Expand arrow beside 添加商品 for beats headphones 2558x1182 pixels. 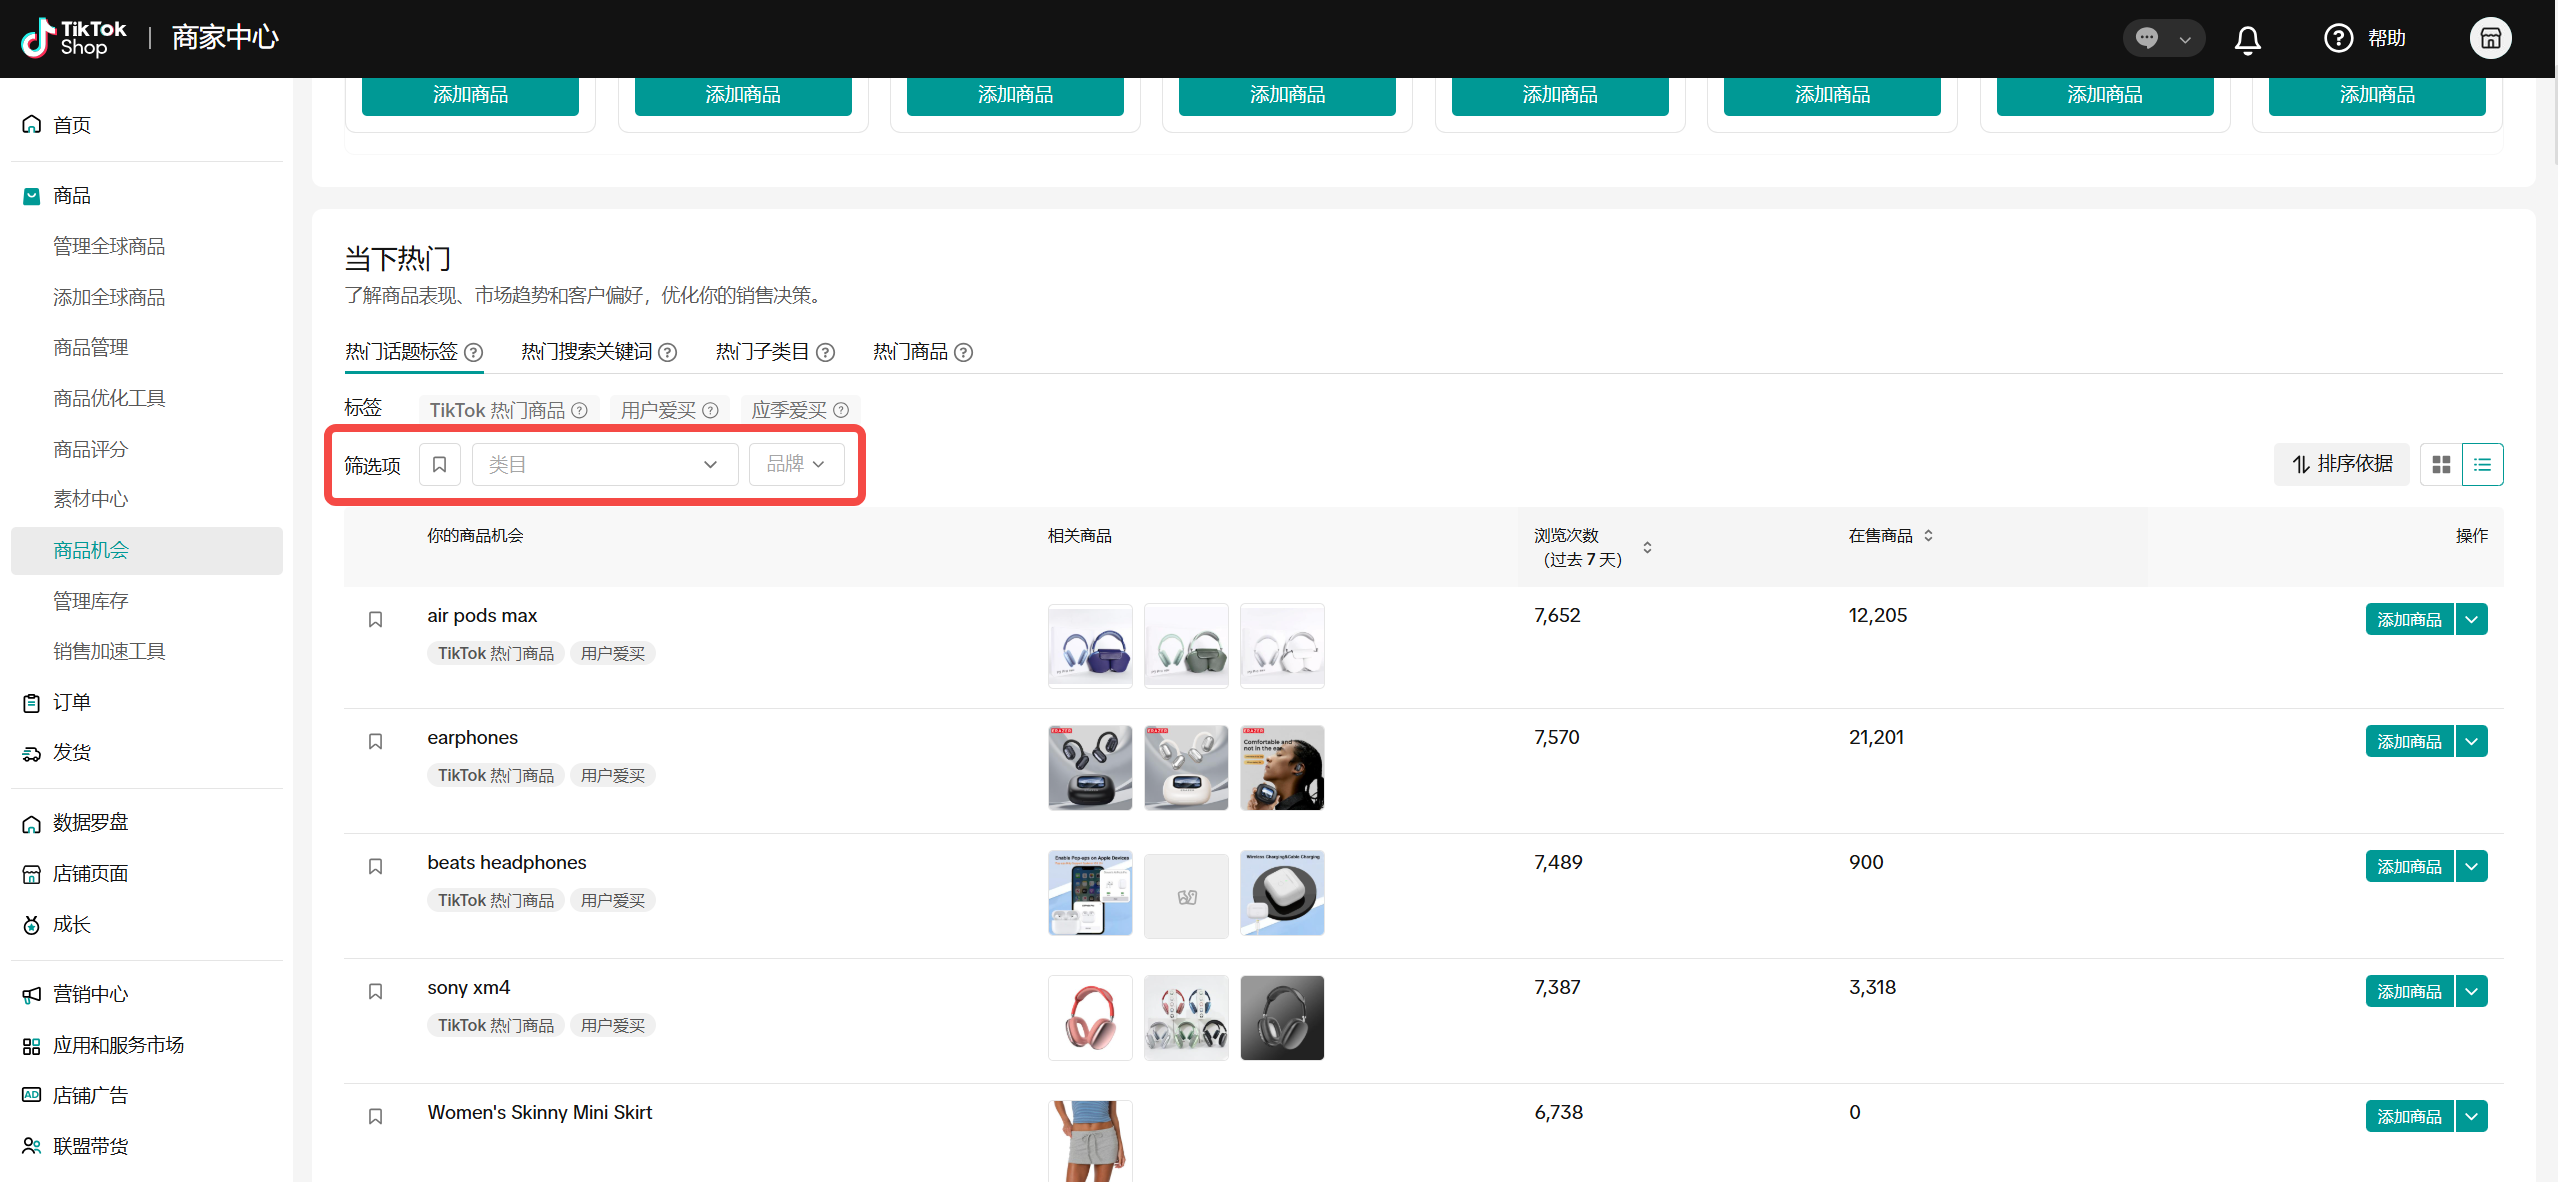2471,867
